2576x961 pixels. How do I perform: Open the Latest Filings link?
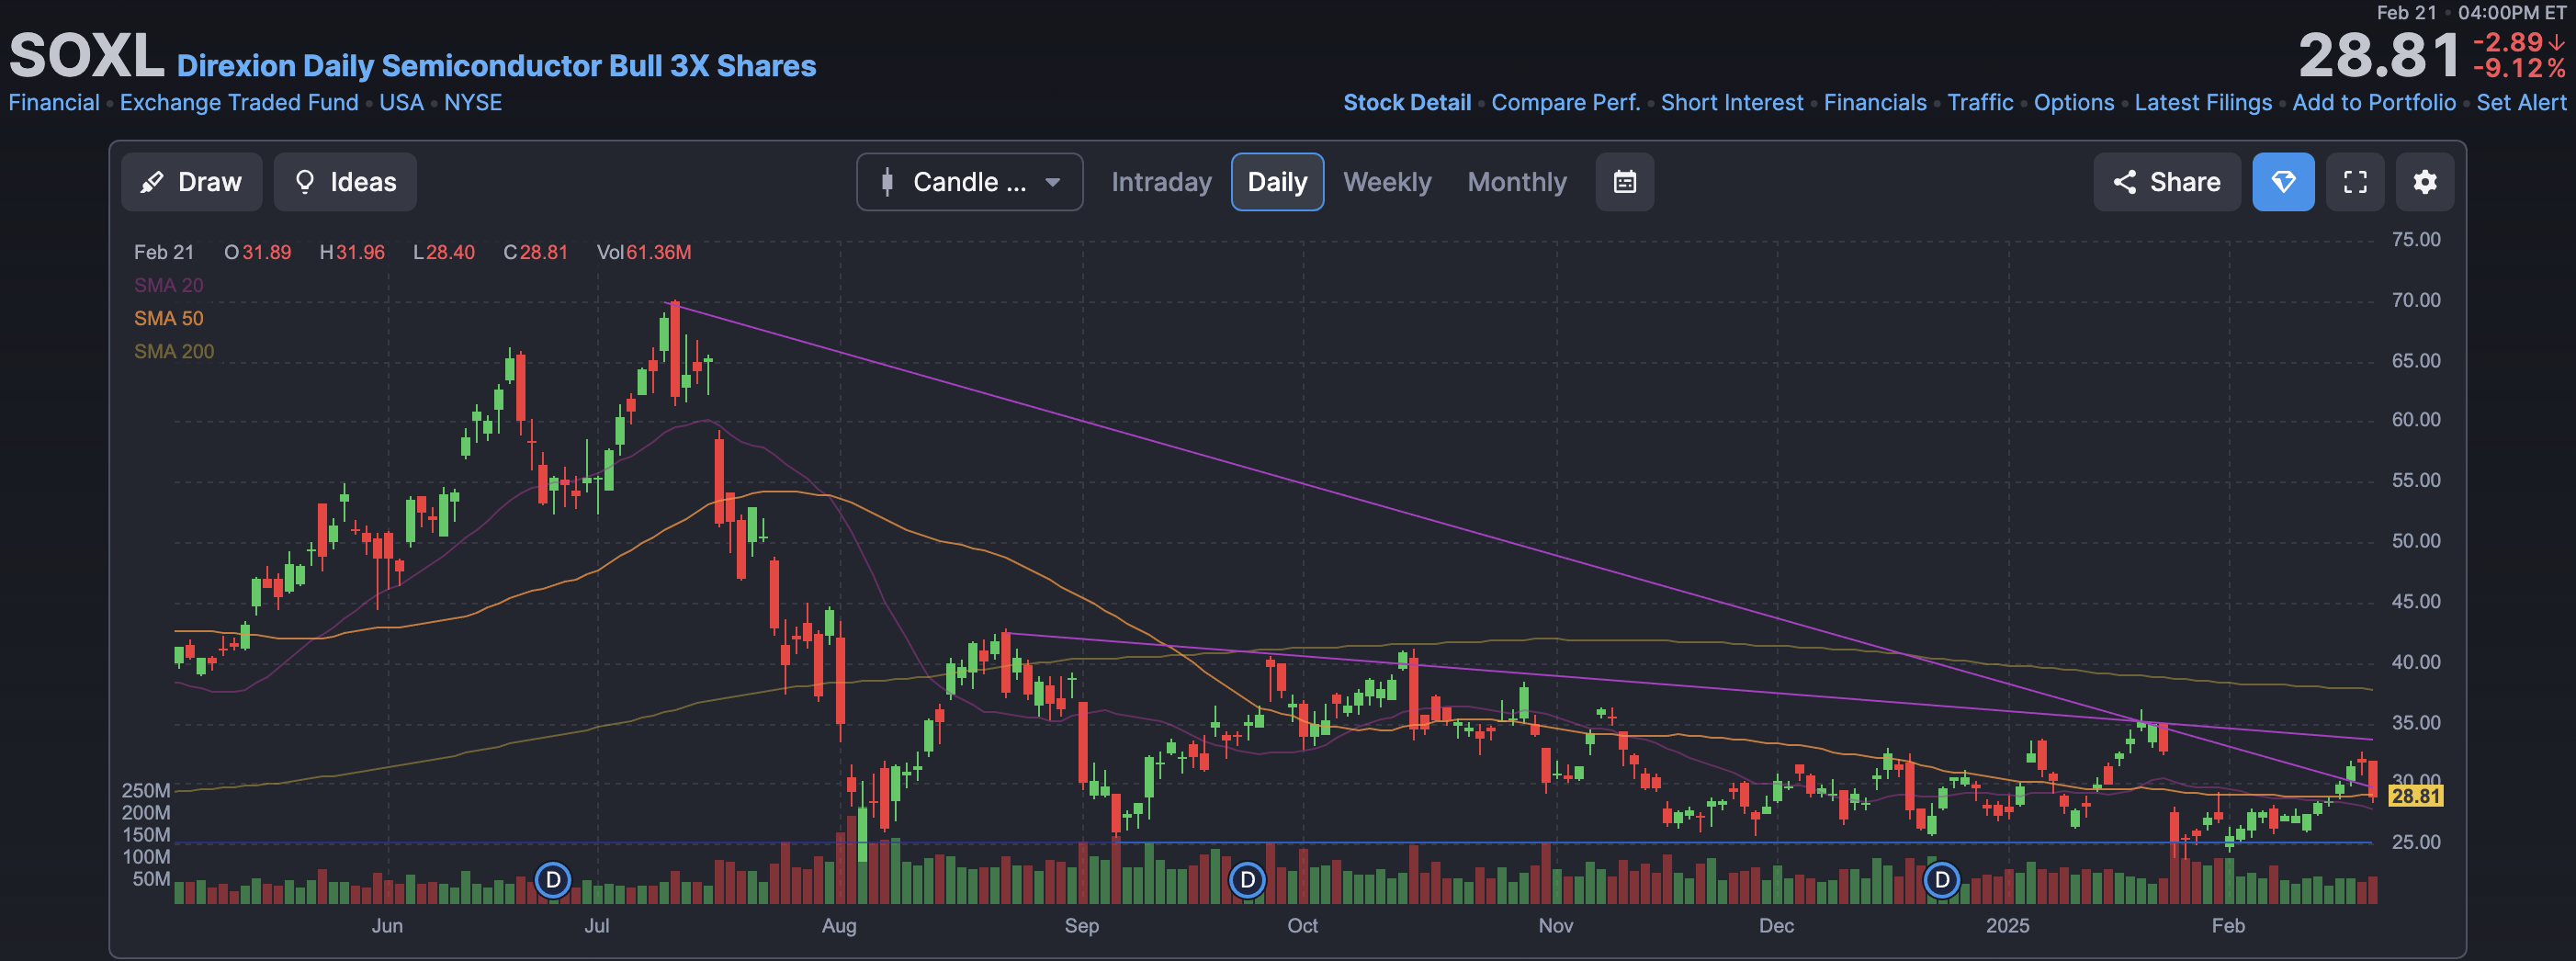pos(2203,102)
